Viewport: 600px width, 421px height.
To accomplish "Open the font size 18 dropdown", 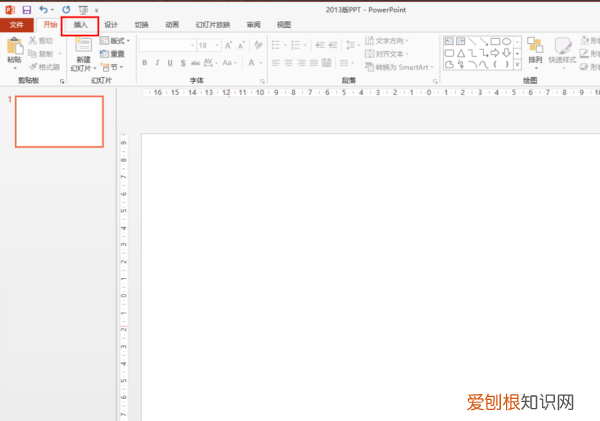I will click(217, 46).
